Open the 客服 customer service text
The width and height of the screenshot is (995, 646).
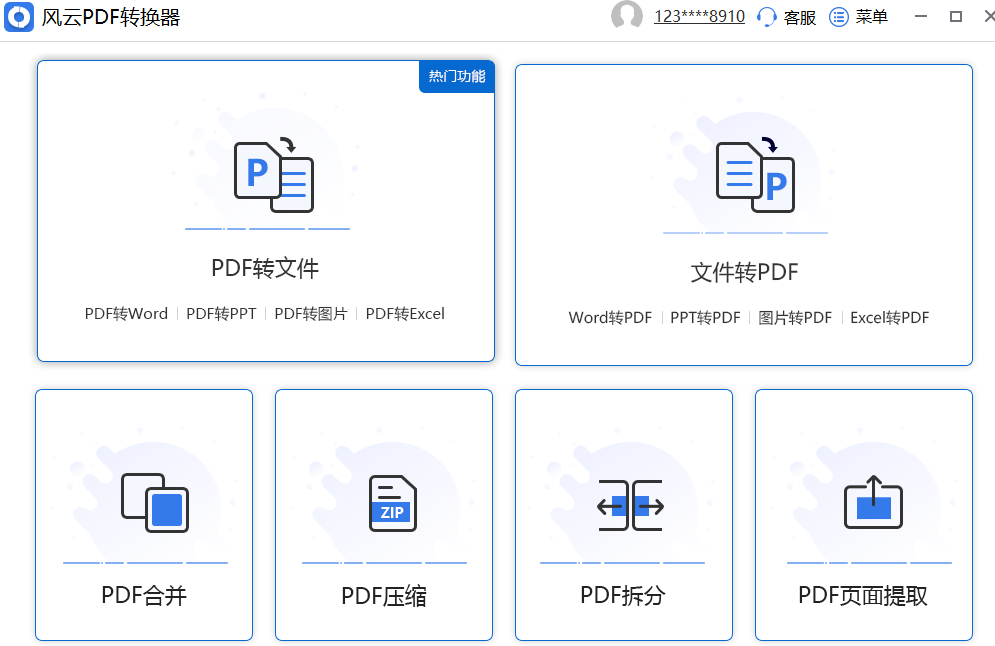click(x=800, y=17)
